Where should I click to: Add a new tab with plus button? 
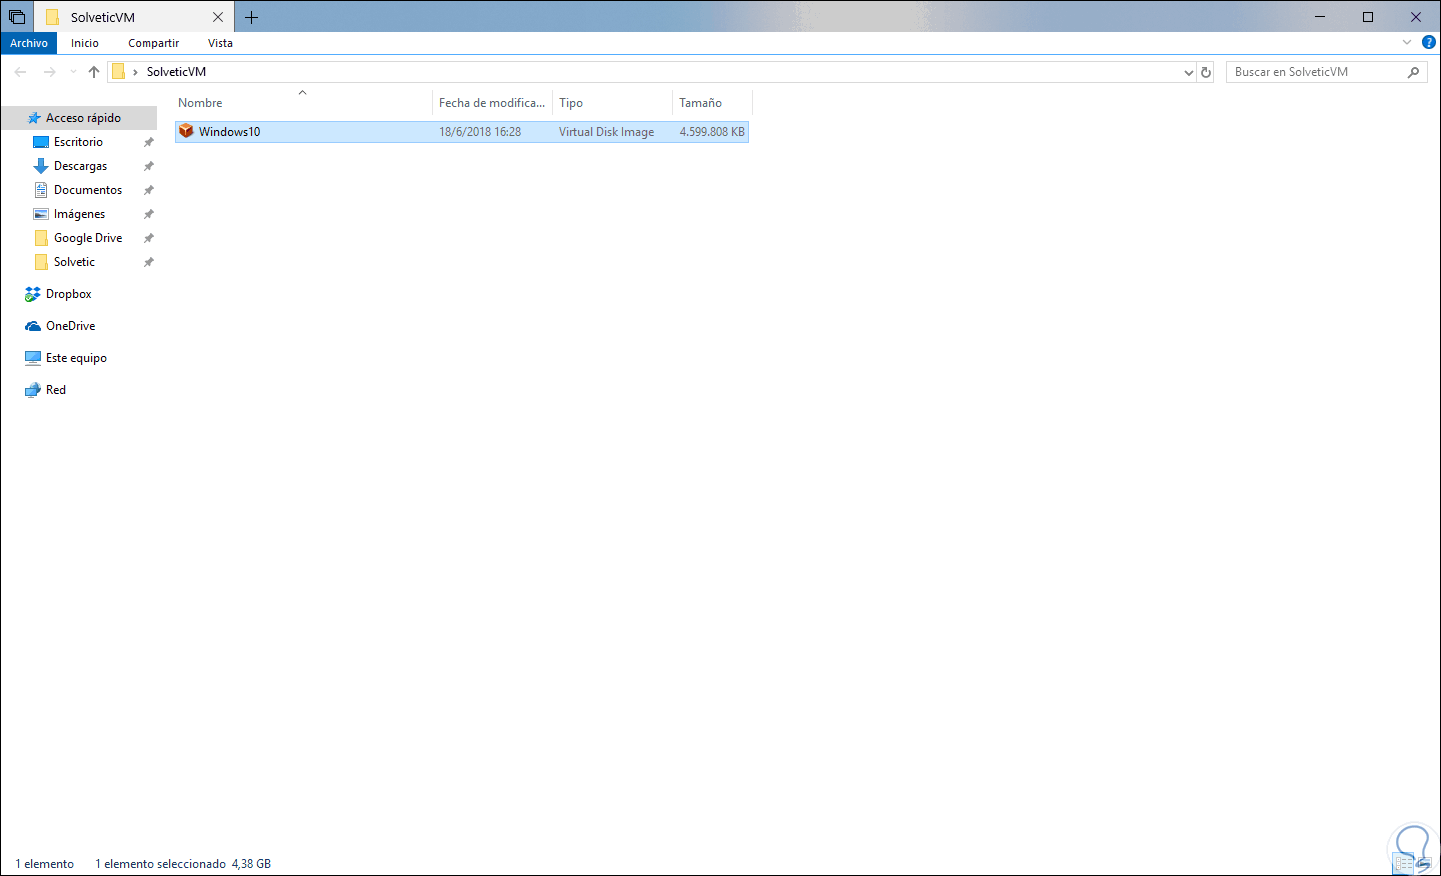[x=251, y=17]
